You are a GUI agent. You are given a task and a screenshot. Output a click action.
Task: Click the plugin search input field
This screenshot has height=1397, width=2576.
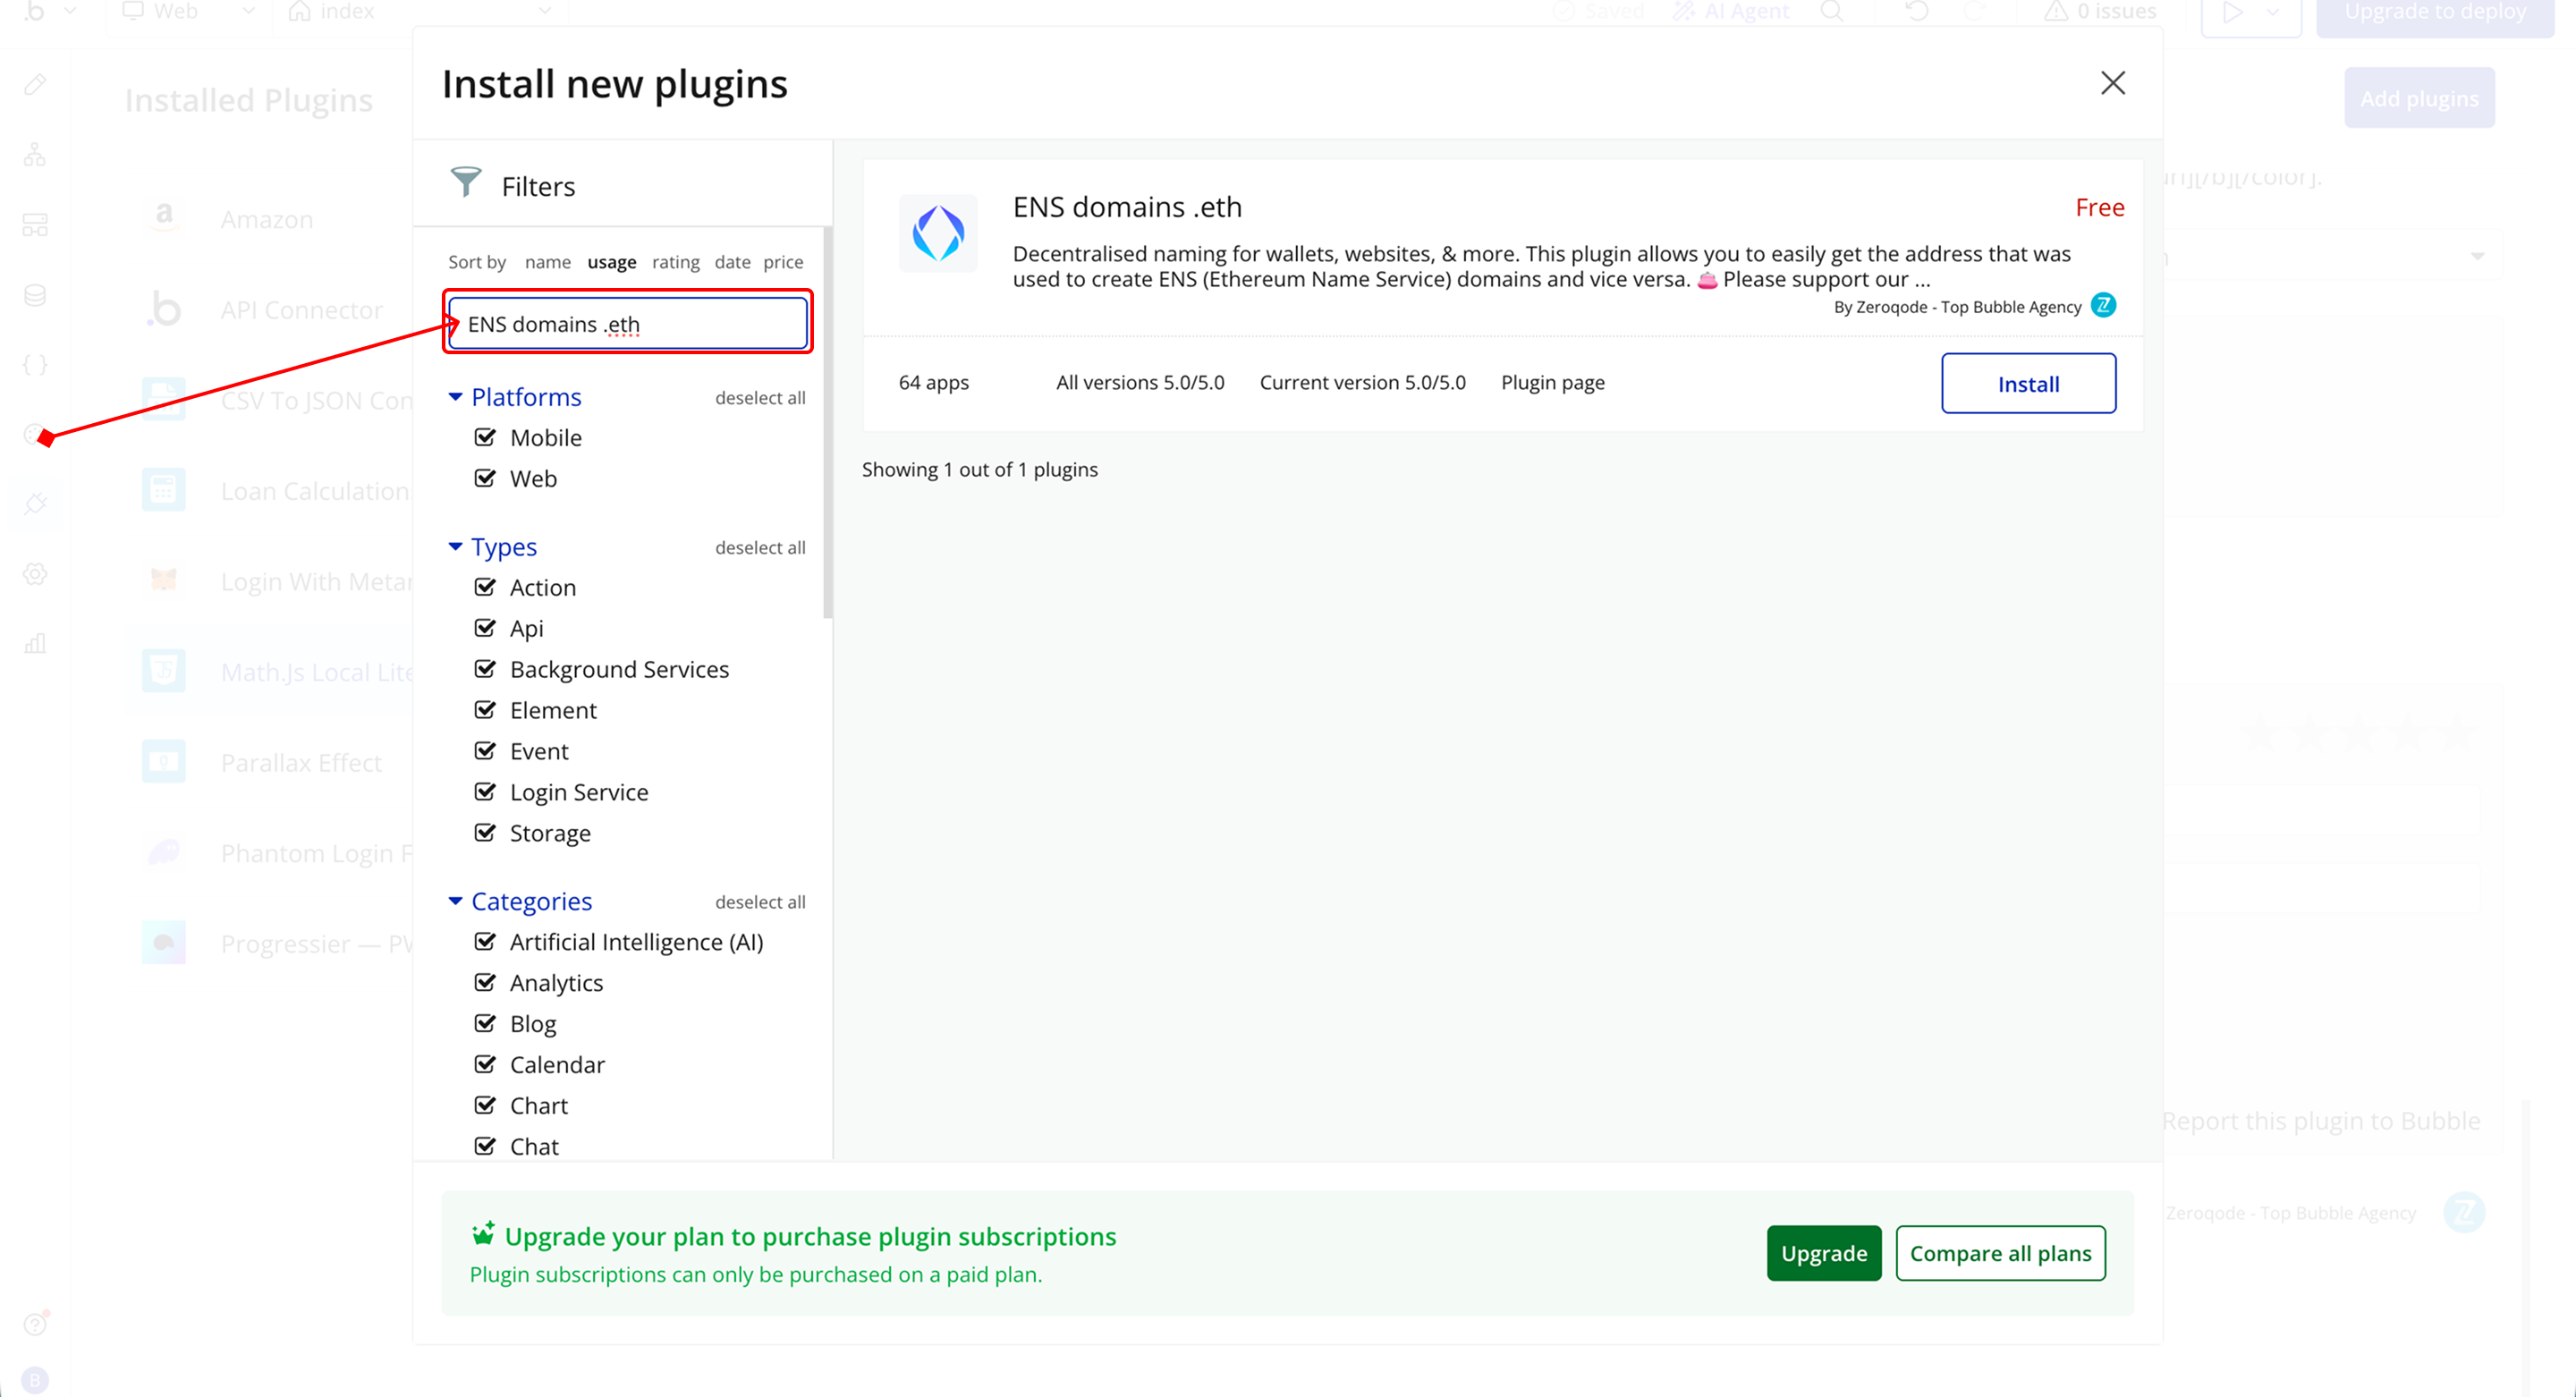627,324
